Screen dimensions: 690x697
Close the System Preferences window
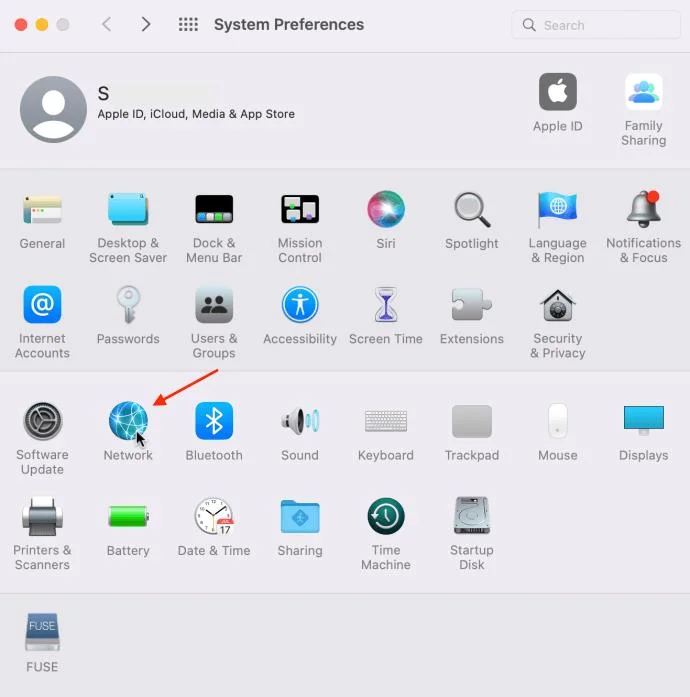tap(21, 24)
